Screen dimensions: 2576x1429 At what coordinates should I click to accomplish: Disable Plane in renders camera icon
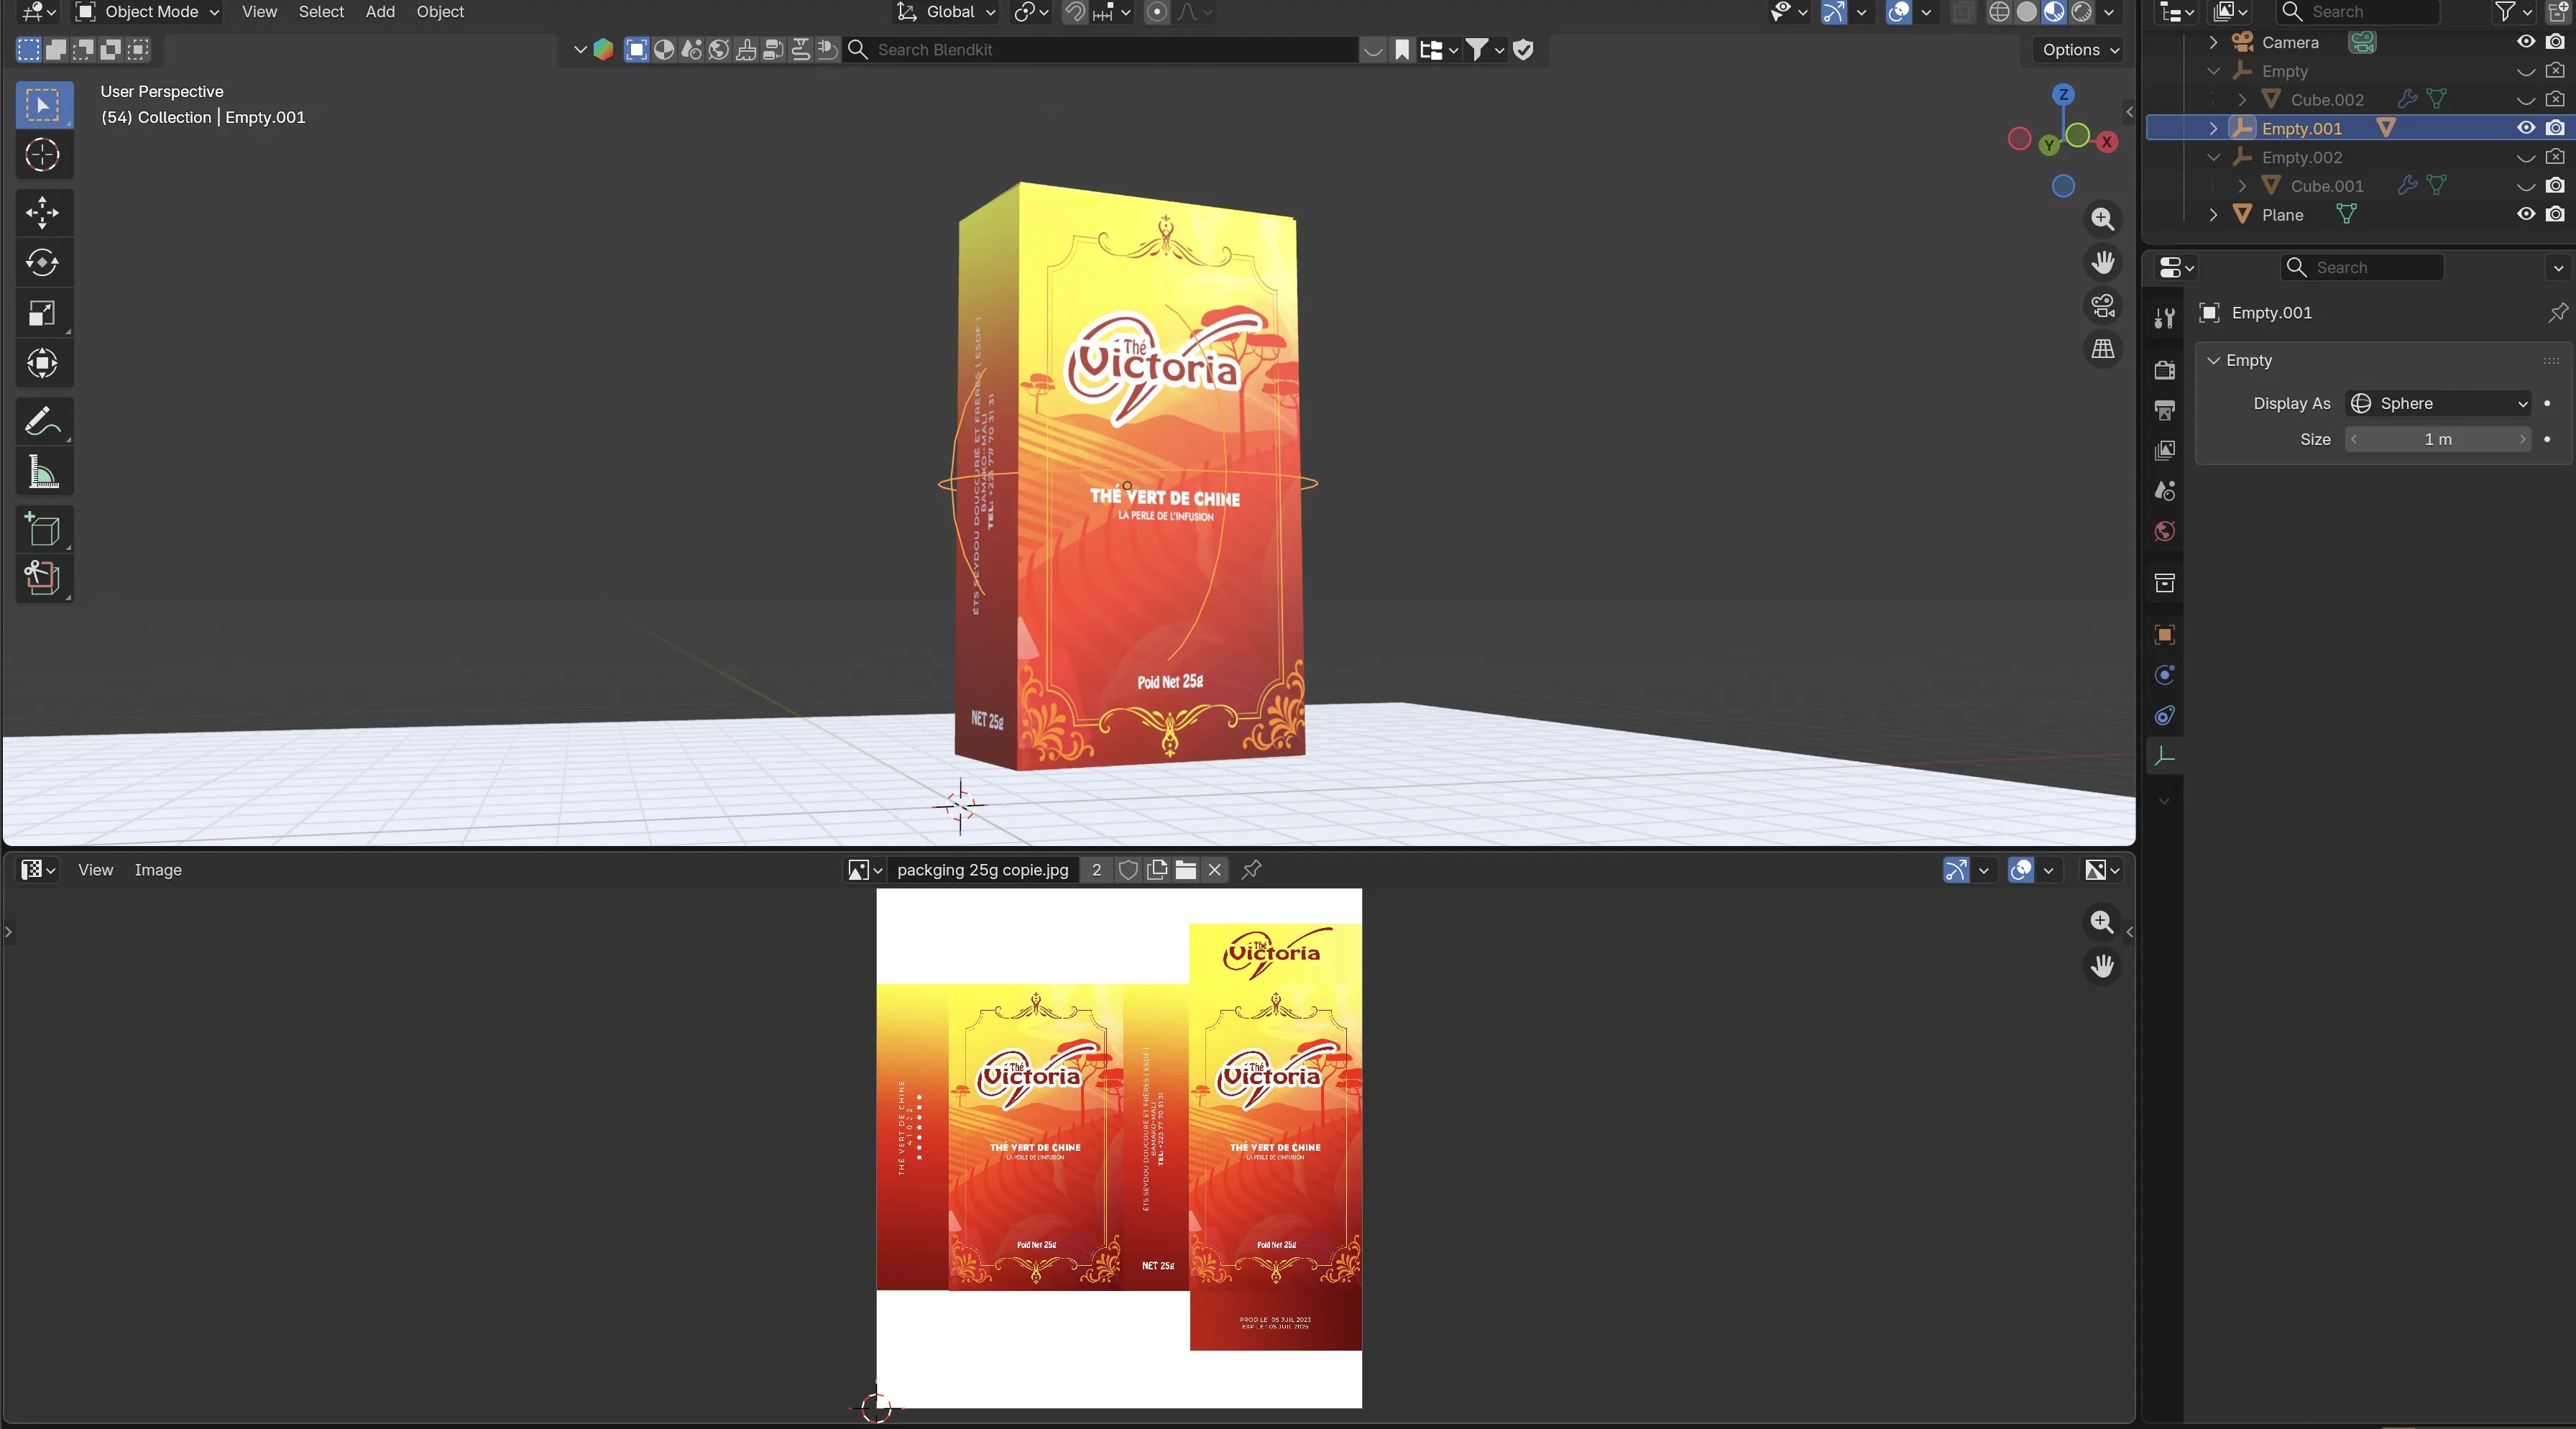click(2555, 214)
